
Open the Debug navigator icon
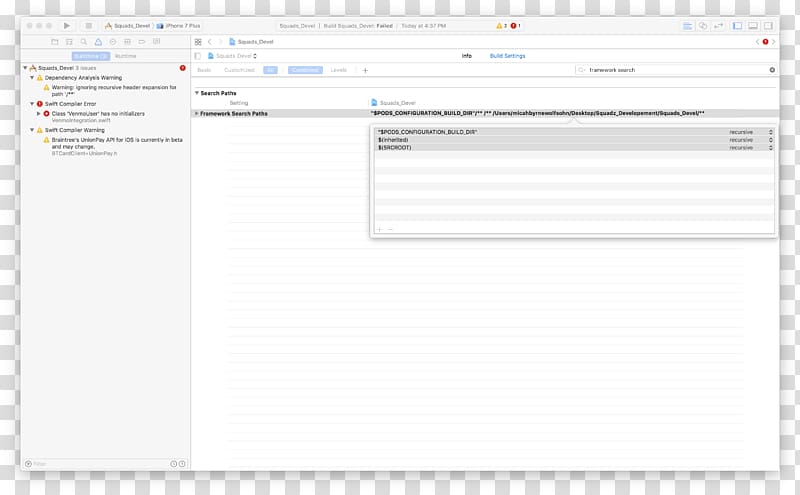tap(127, 42)
